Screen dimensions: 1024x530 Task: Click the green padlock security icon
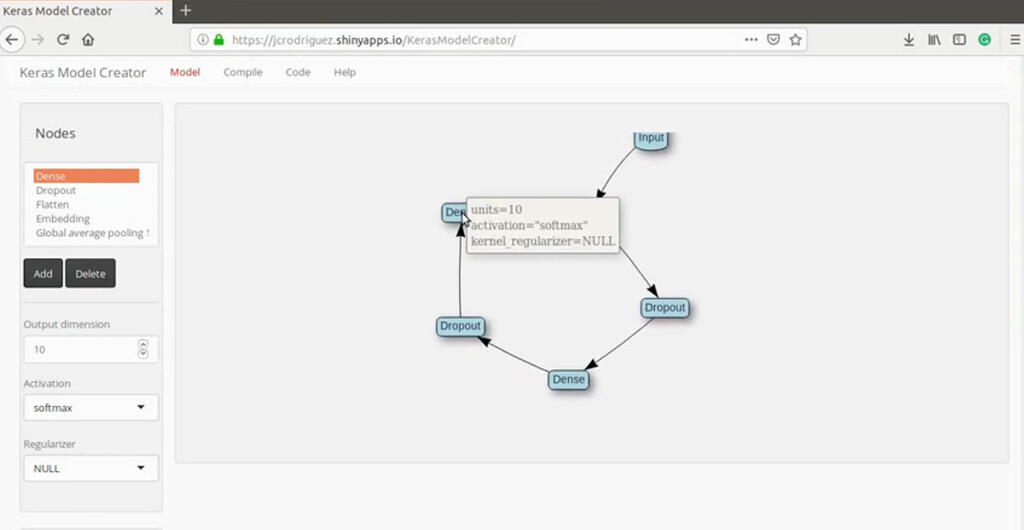pos(219,40)
